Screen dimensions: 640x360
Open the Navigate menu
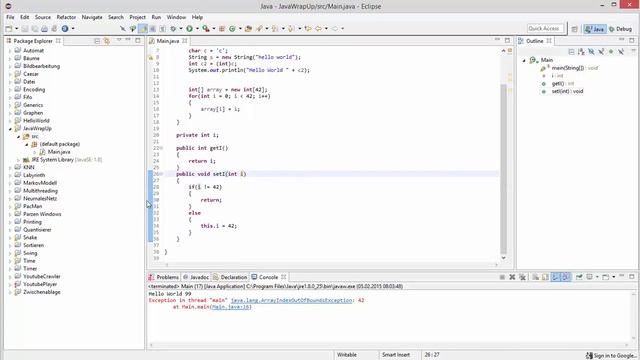click(92, 17)
